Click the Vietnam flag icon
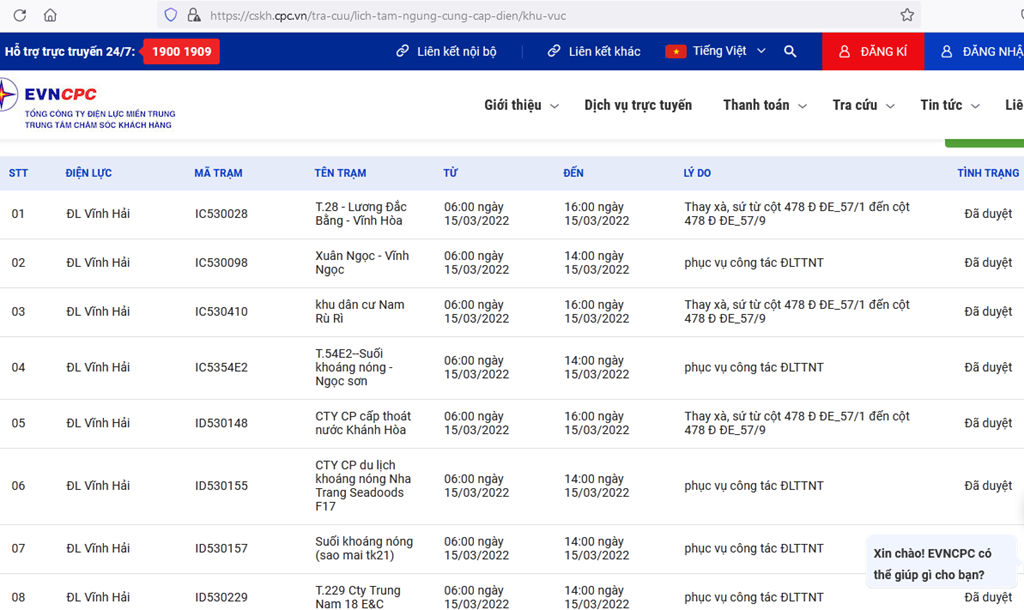 click(676, 51)
